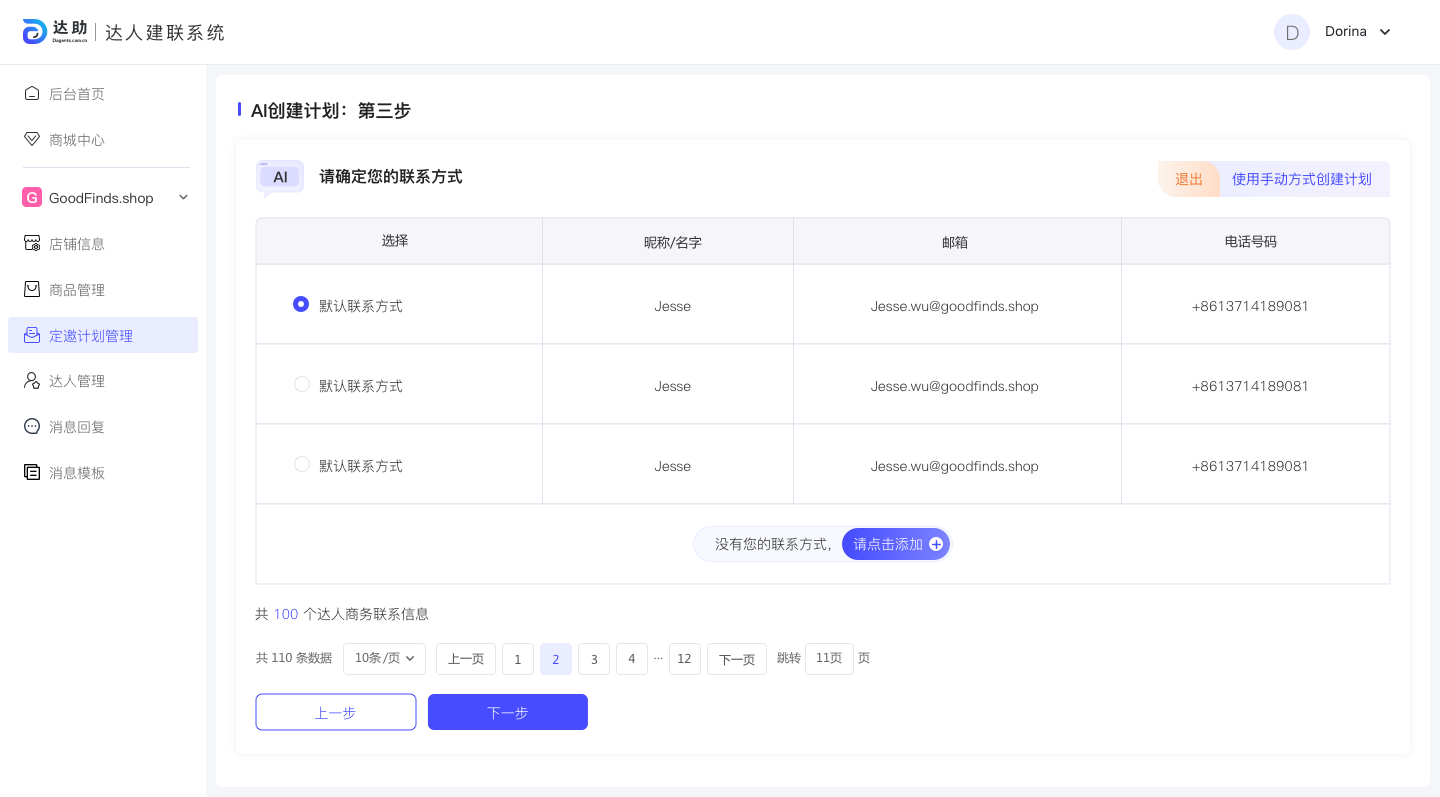1440x797 pixels.
Task: Click the 使用手动方式创建计划 link
Action: pos(1301,179)
